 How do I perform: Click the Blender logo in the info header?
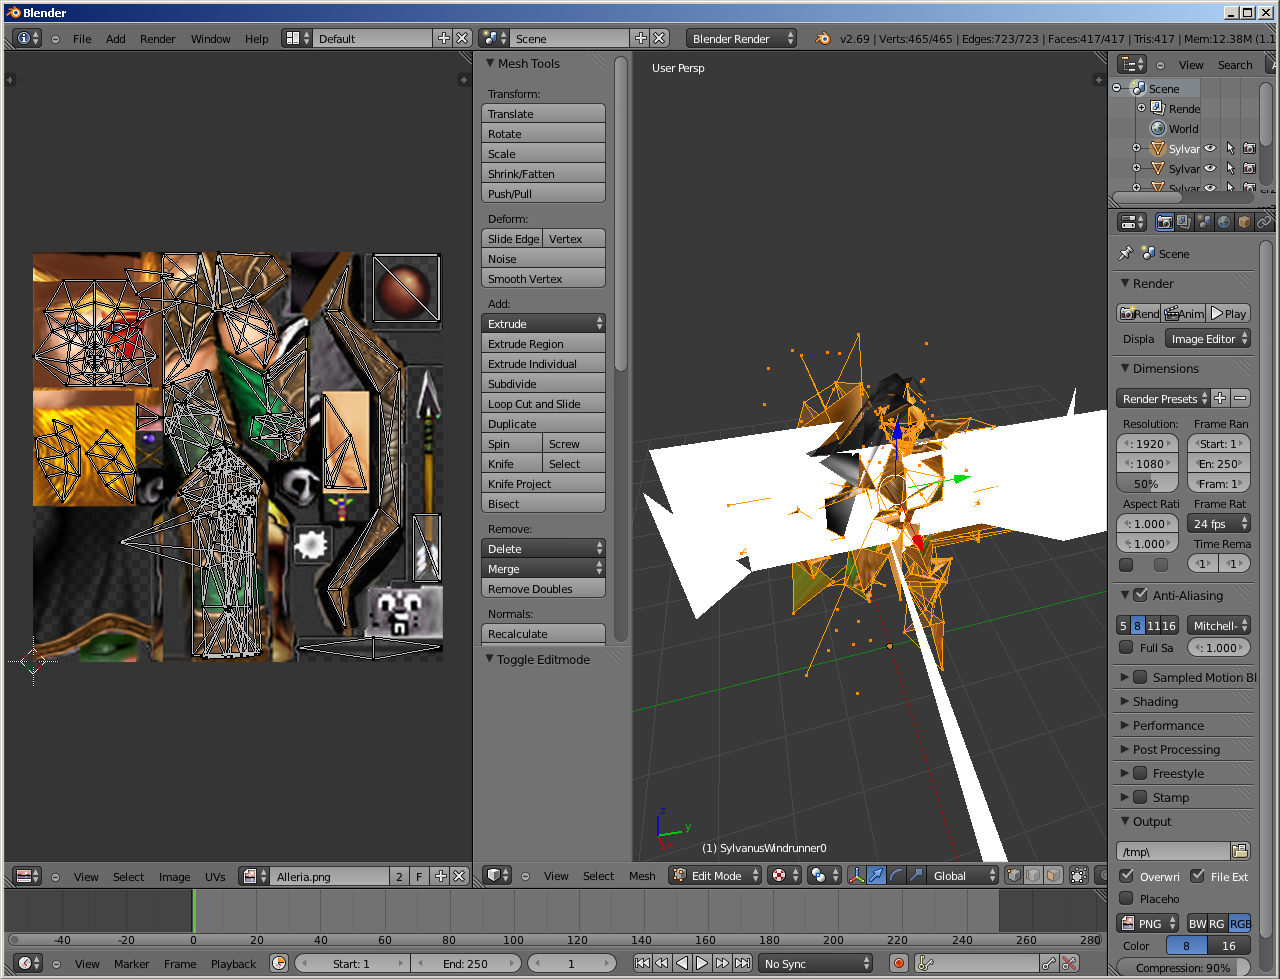[823, 38]
